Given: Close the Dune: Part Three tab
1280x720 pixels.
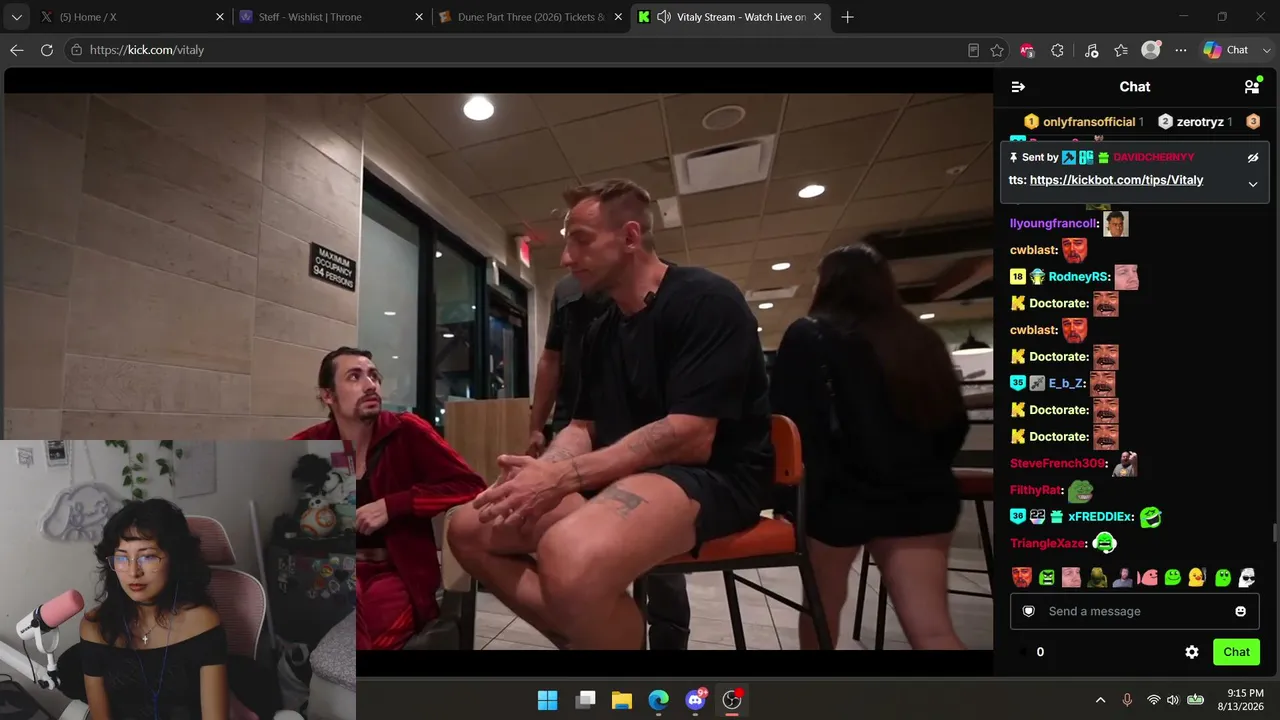Looking at the screenshot, I should click(x=618, y=17).
